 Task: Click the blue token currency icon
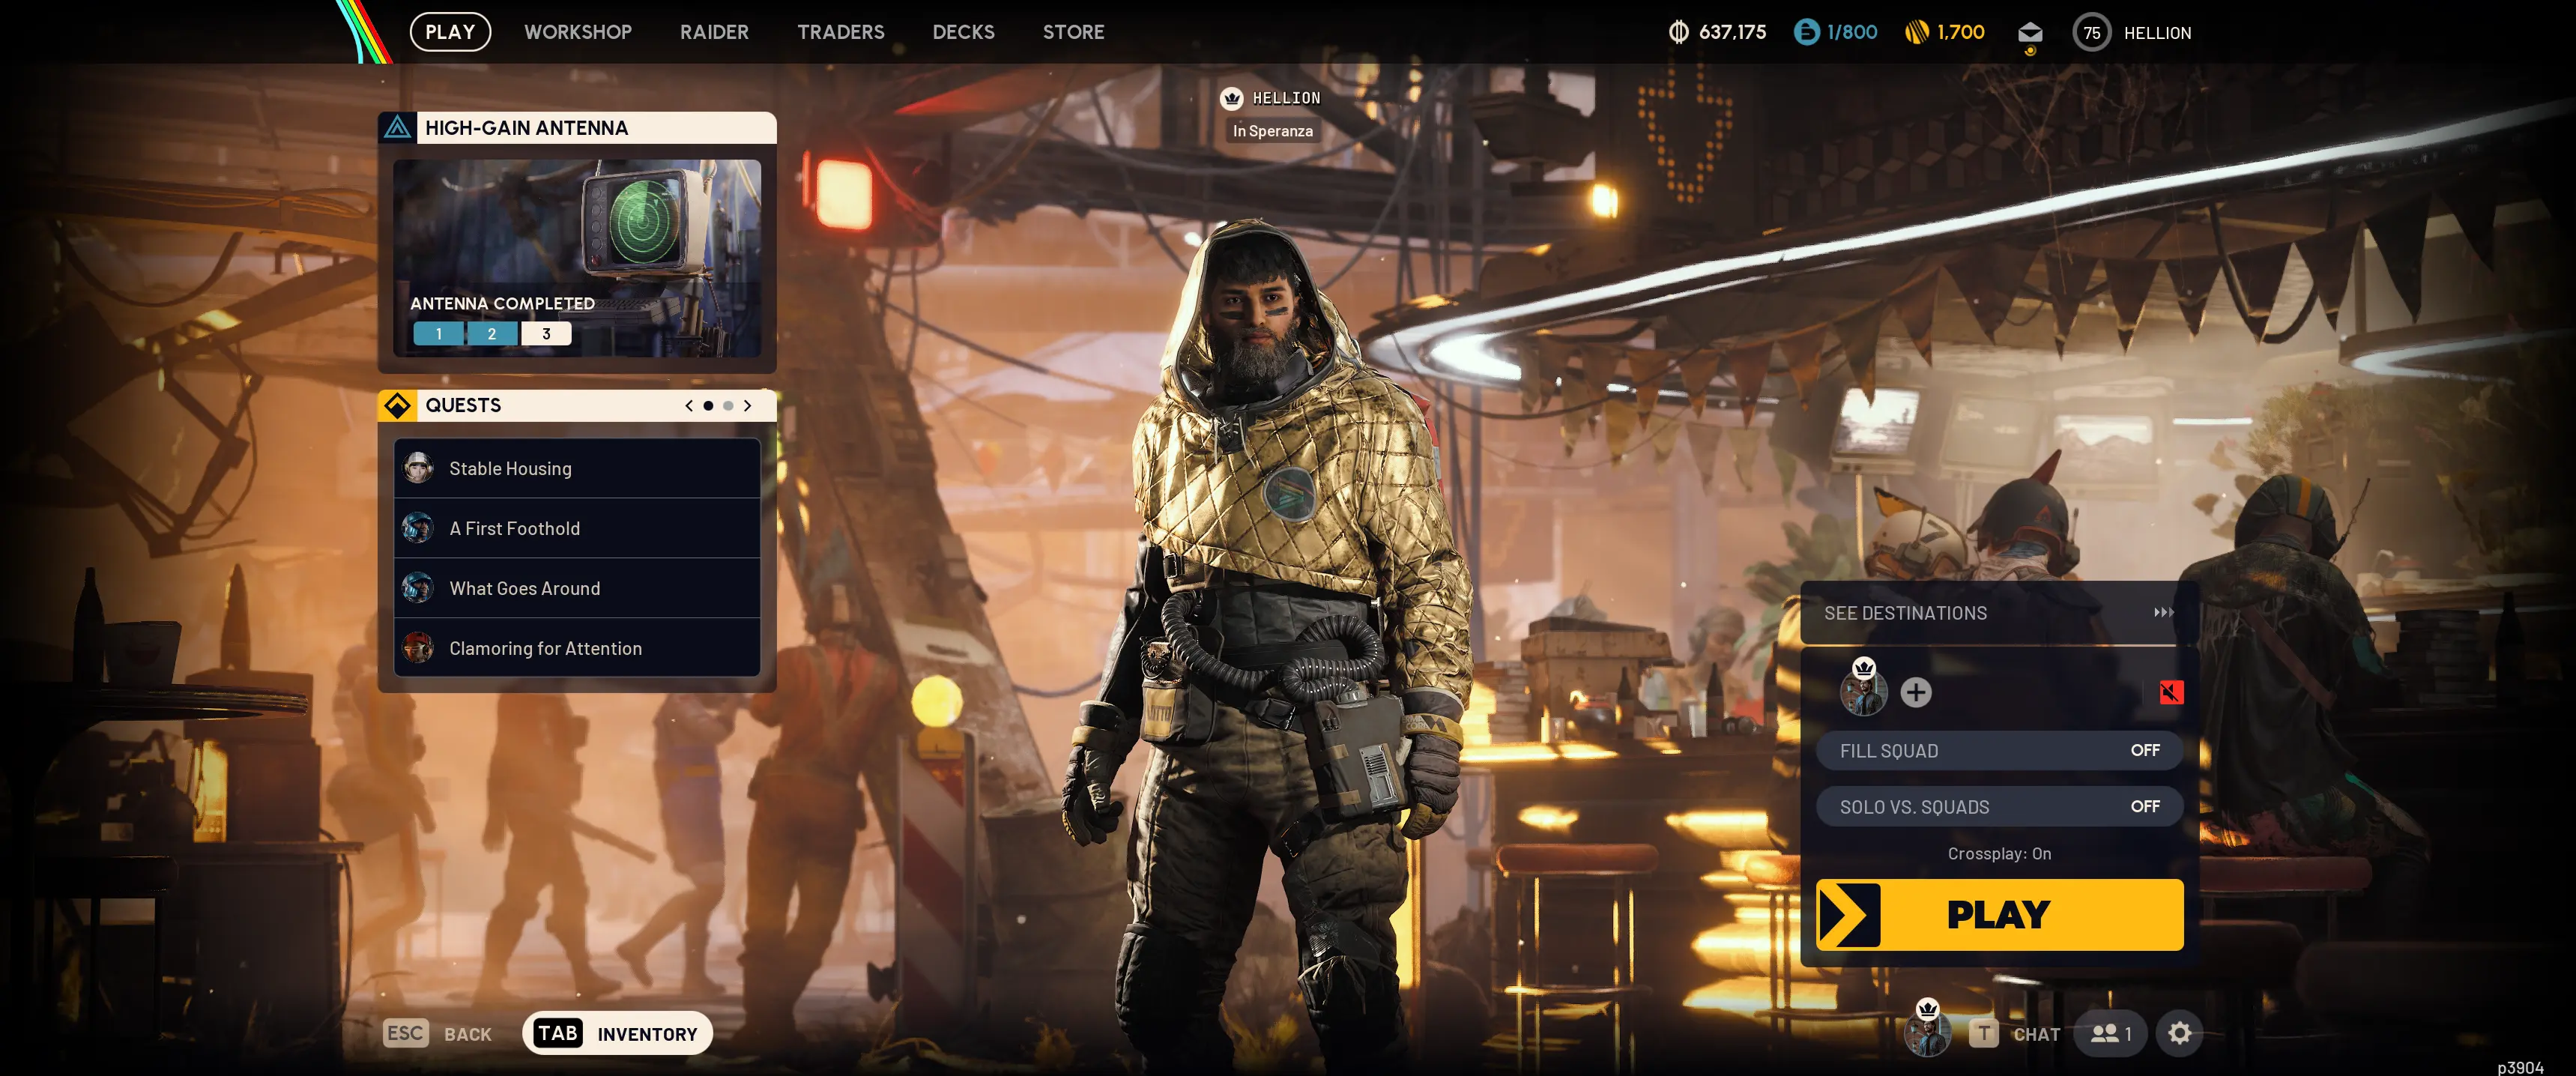click(1806, 32)
